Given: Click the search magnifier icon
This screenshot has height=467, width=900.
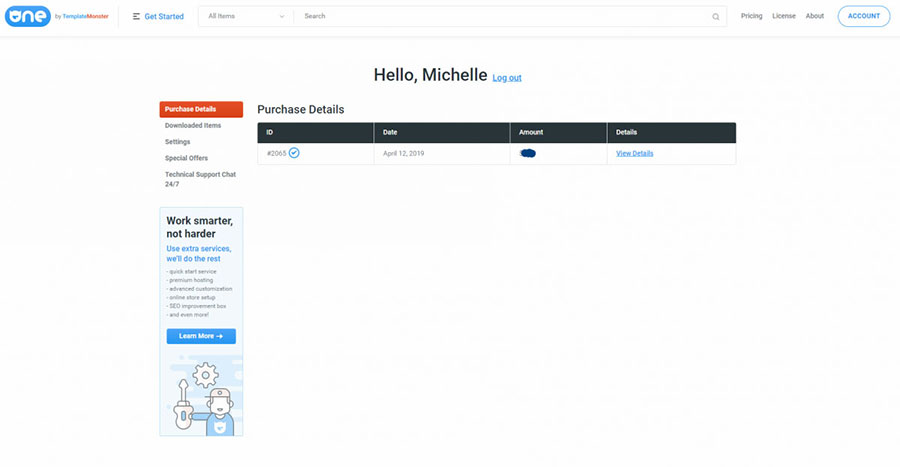Looking at the screenshot, I should pyautogui.click(x=716, y=17).
